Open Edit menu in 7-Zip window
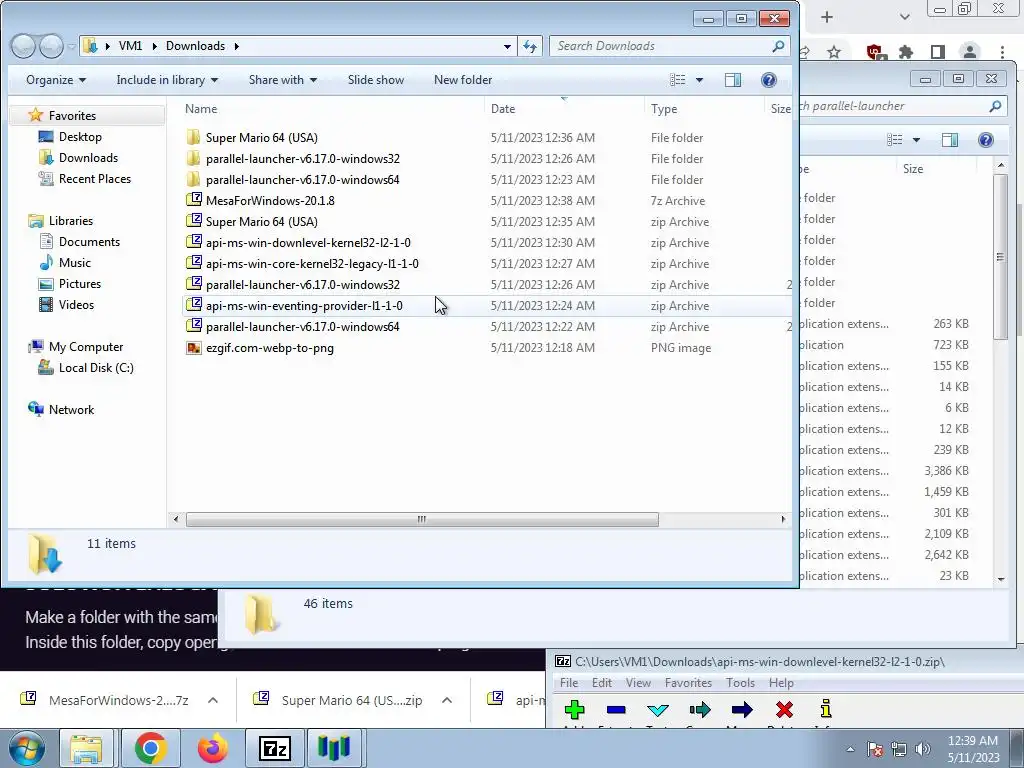The width and height of the screenshot is (1024, 768). point(601,682)
